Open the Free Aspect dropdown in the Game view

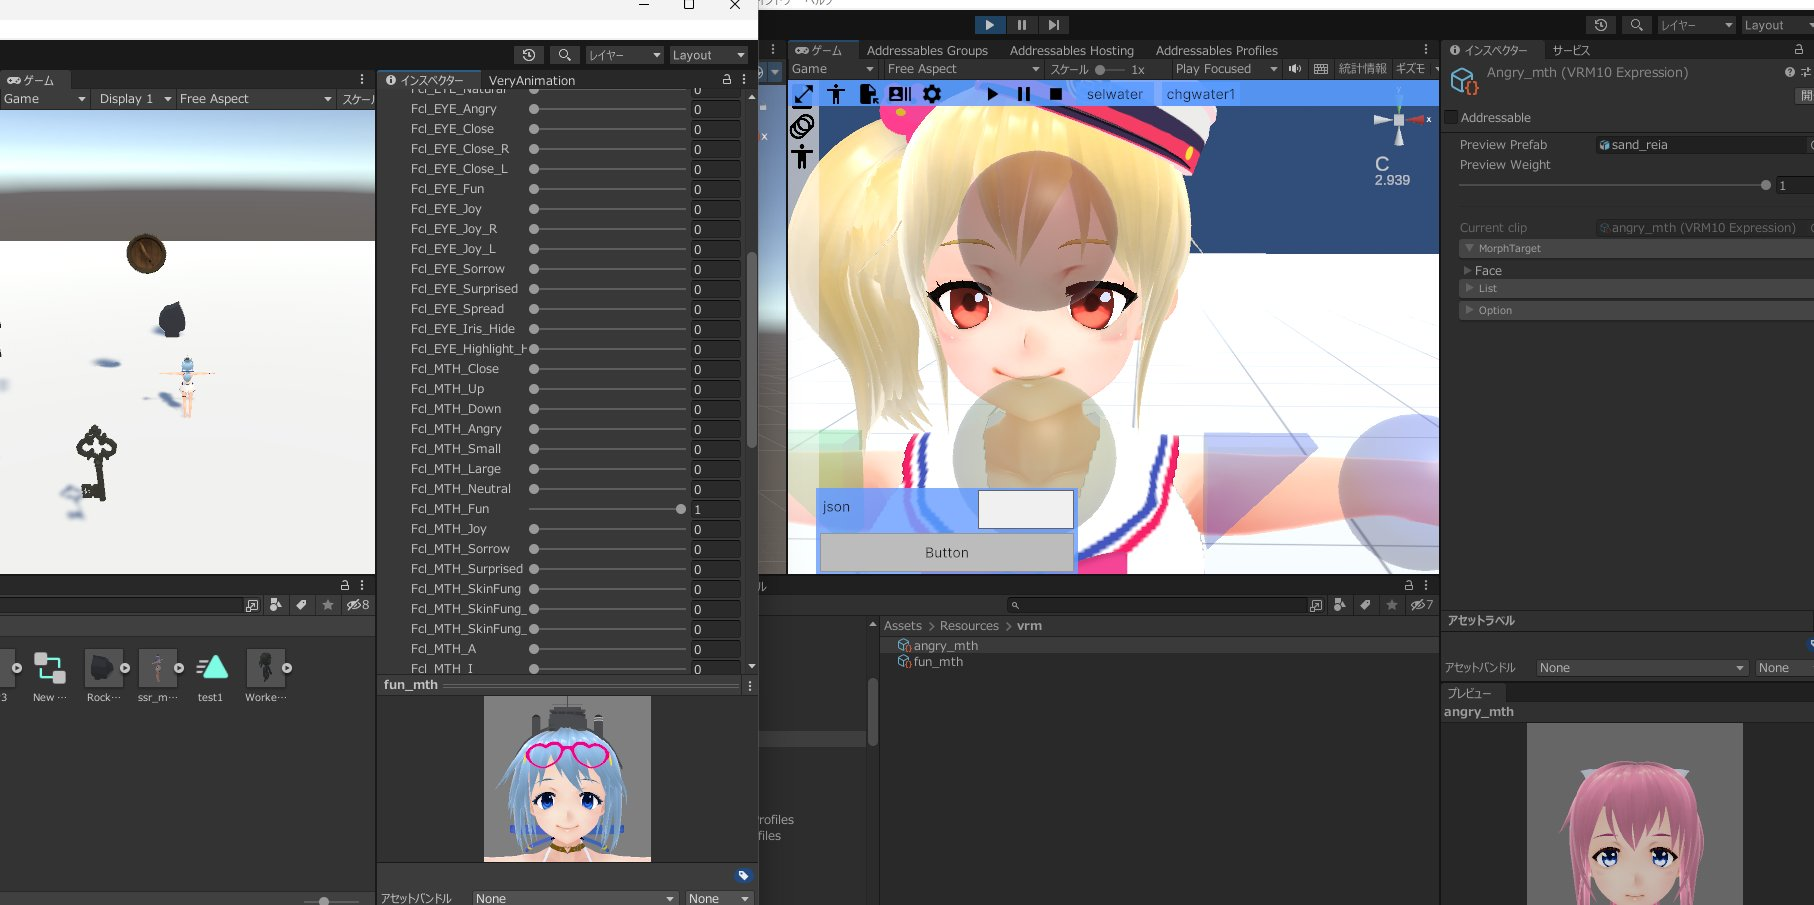(960, 69)
